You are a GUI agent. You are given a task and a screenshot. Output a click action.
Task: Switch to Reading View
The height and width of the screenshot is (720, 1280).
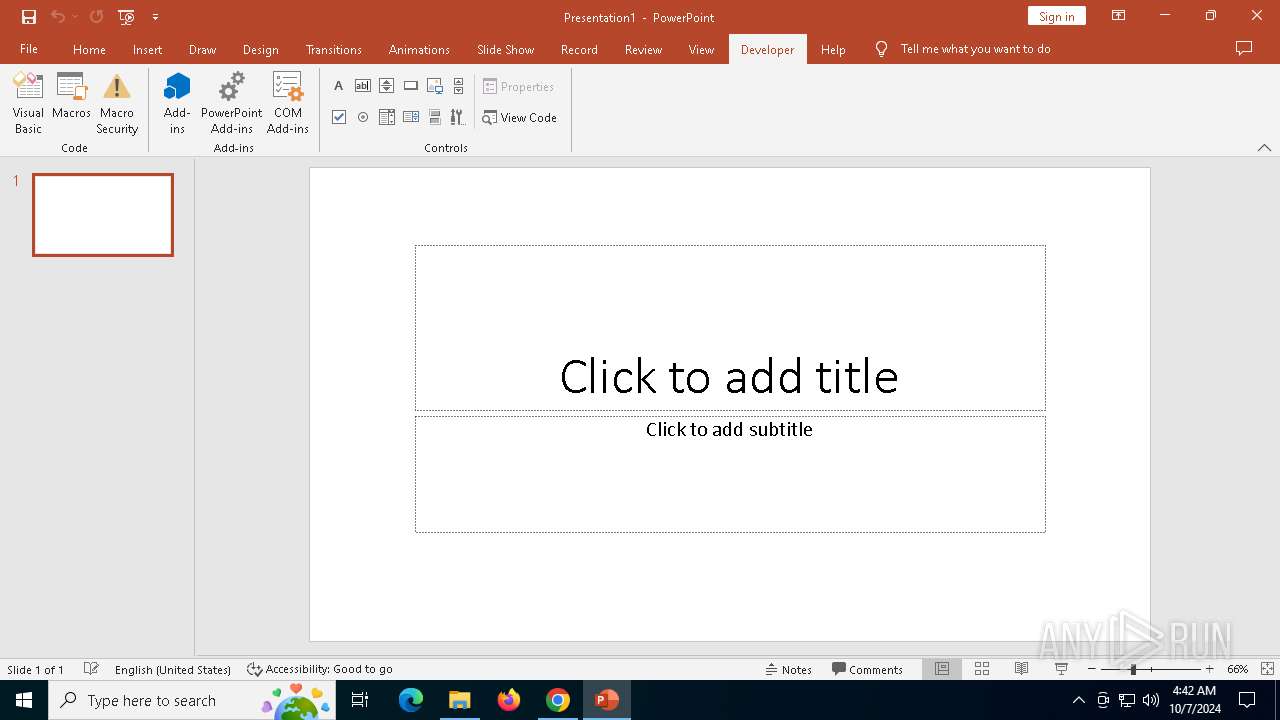[x=1021, y=669]
